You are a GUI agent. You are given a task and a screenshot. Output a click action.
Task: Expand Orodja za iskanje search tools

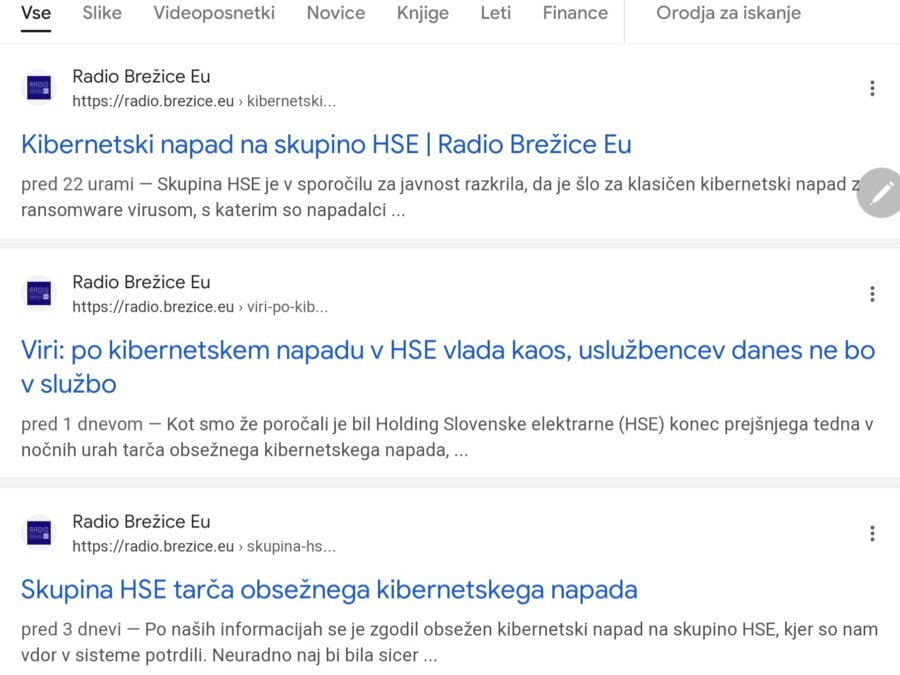tap(728, 13)
